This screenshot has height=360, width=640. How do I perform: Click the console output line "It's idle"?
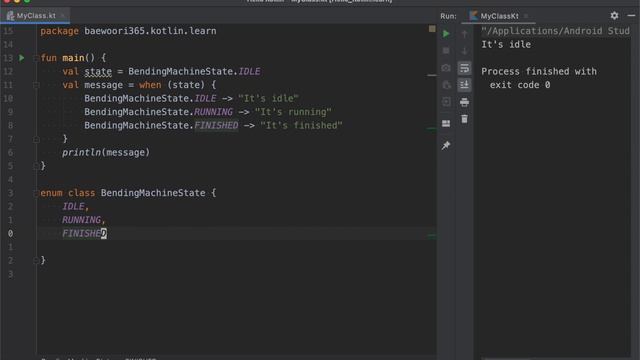pos(506,44)
